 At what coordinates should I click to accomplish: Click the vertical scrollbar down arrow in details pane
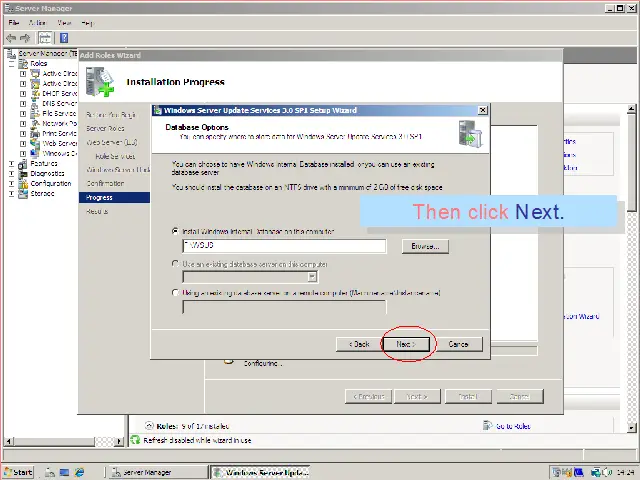pos(631,428)
